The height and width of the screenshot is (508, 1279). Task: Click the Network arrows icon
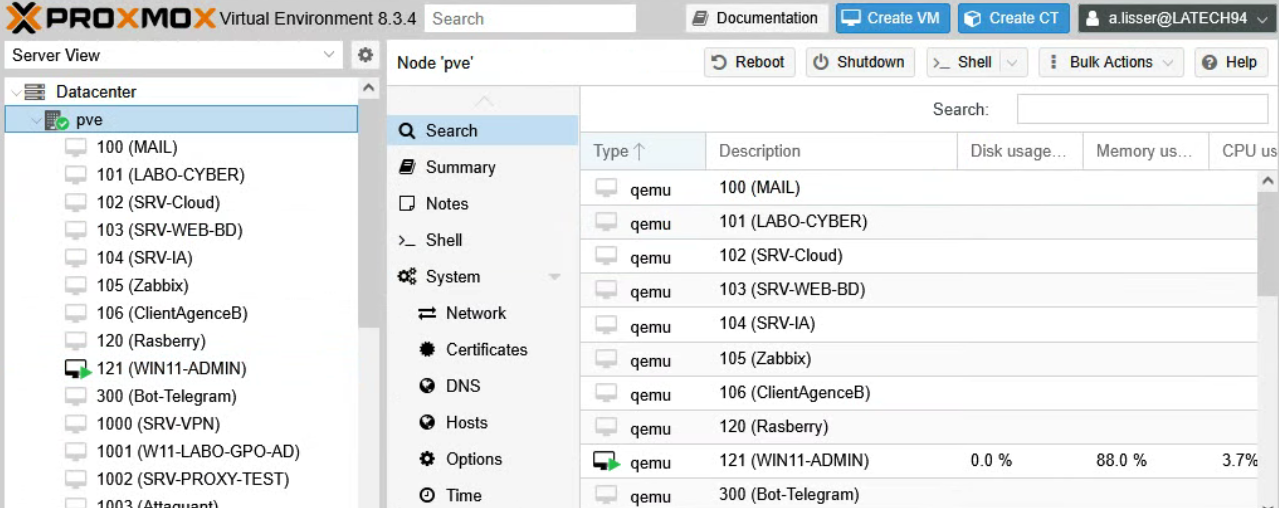click(x=427, y=313)
